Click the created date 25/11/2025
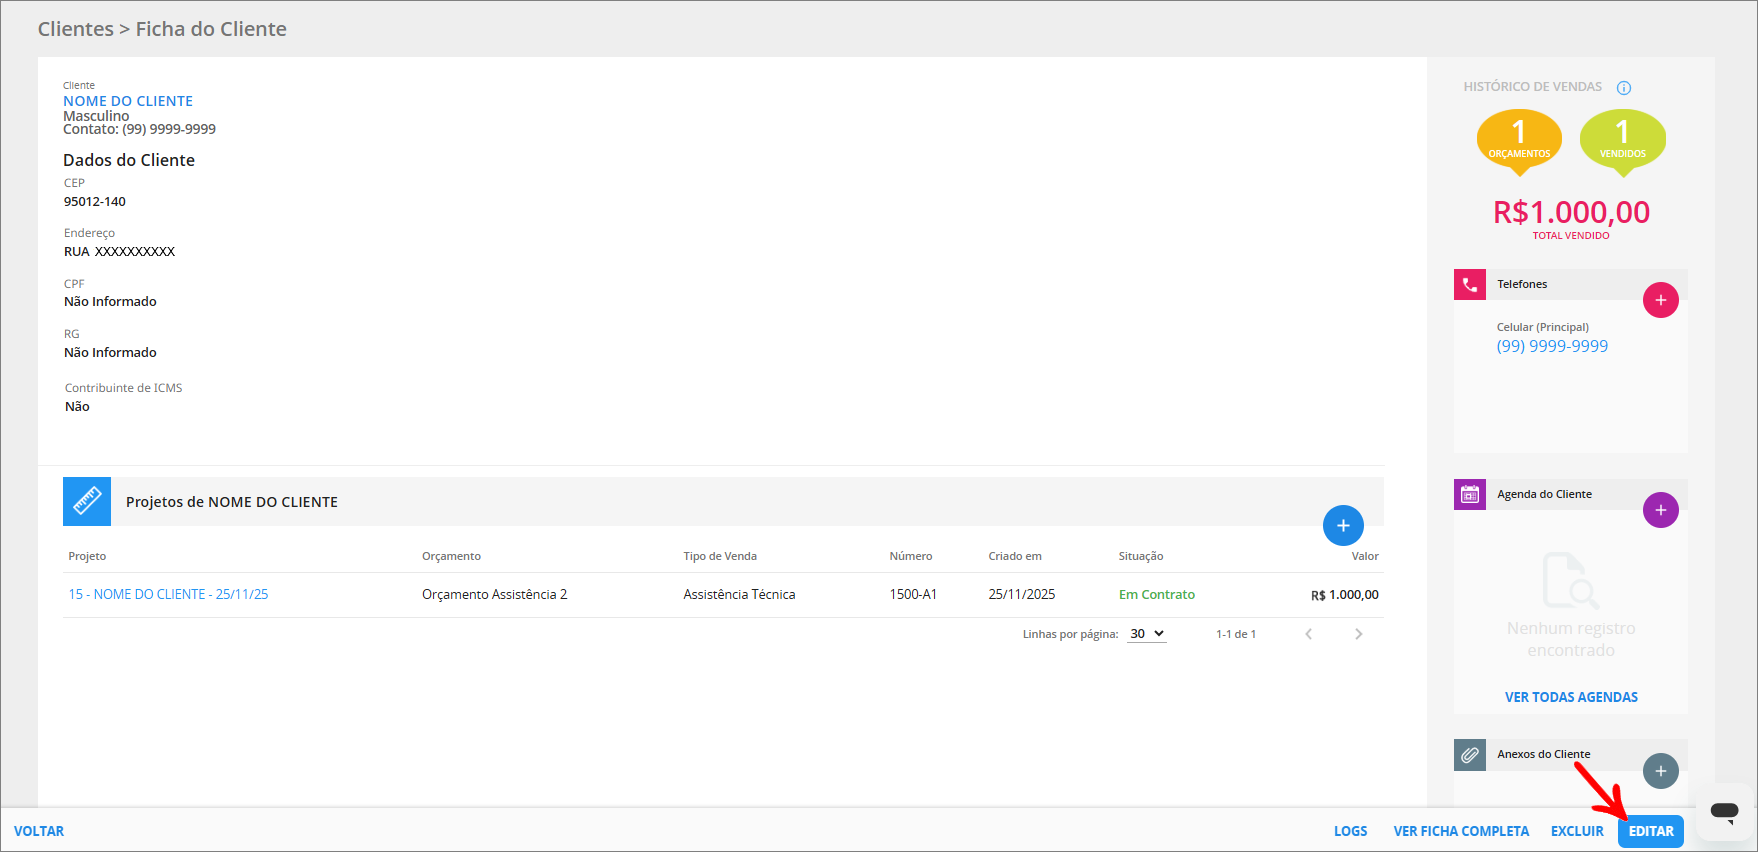 tap(1022, 594)
